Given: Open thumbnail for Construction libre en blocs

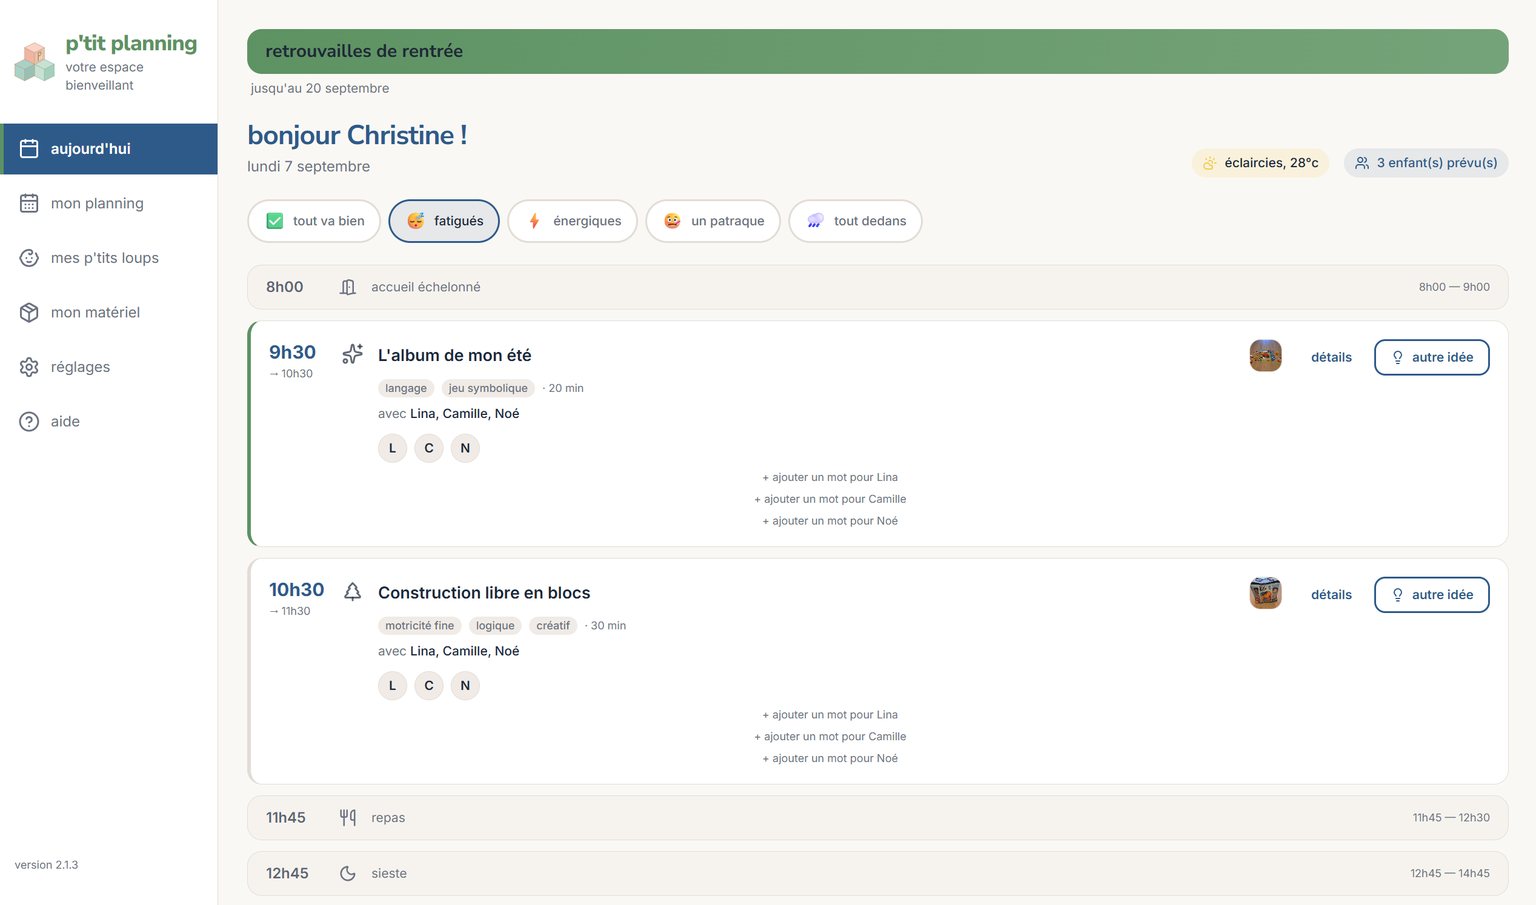Looking at the screenshot, I should pos(1265,593).
